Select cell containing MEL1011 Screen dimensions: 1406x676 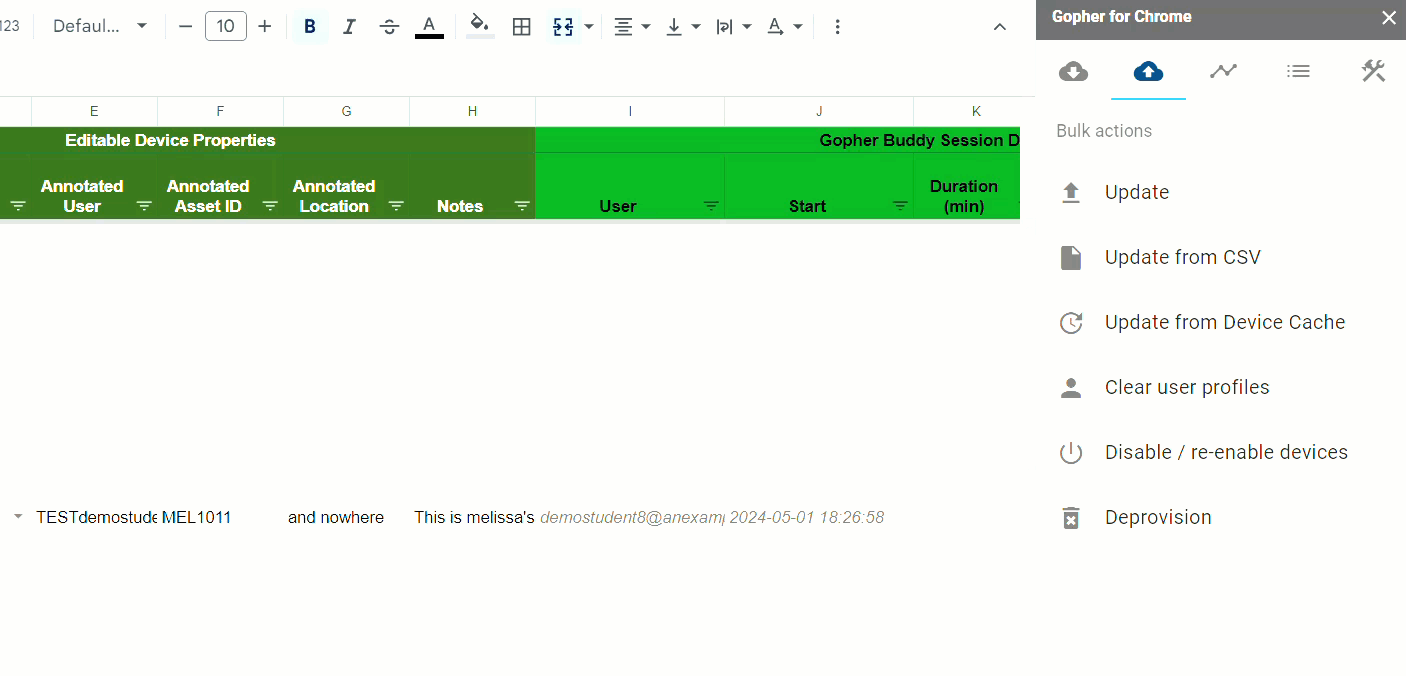(220, 517)
